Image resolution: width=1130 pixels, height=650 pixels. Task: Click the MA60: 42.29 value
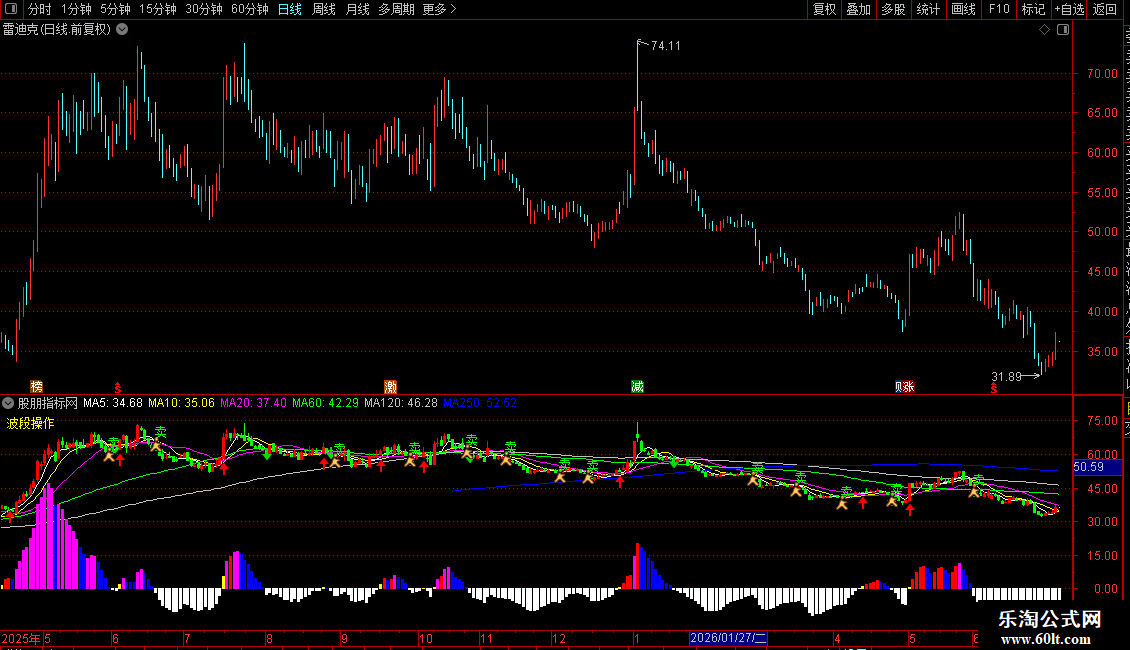pos(325,403)
